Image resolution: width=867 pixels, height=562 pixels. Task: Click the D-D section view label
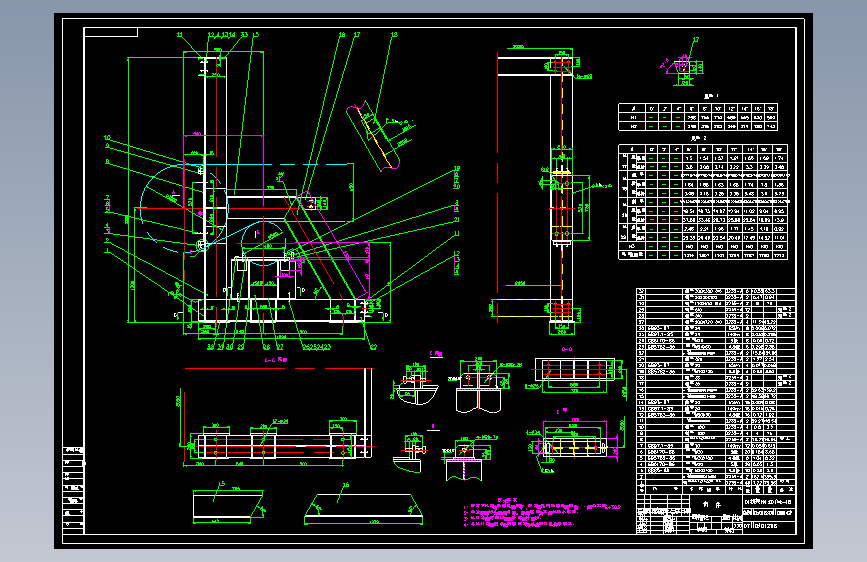coord(567,350)
